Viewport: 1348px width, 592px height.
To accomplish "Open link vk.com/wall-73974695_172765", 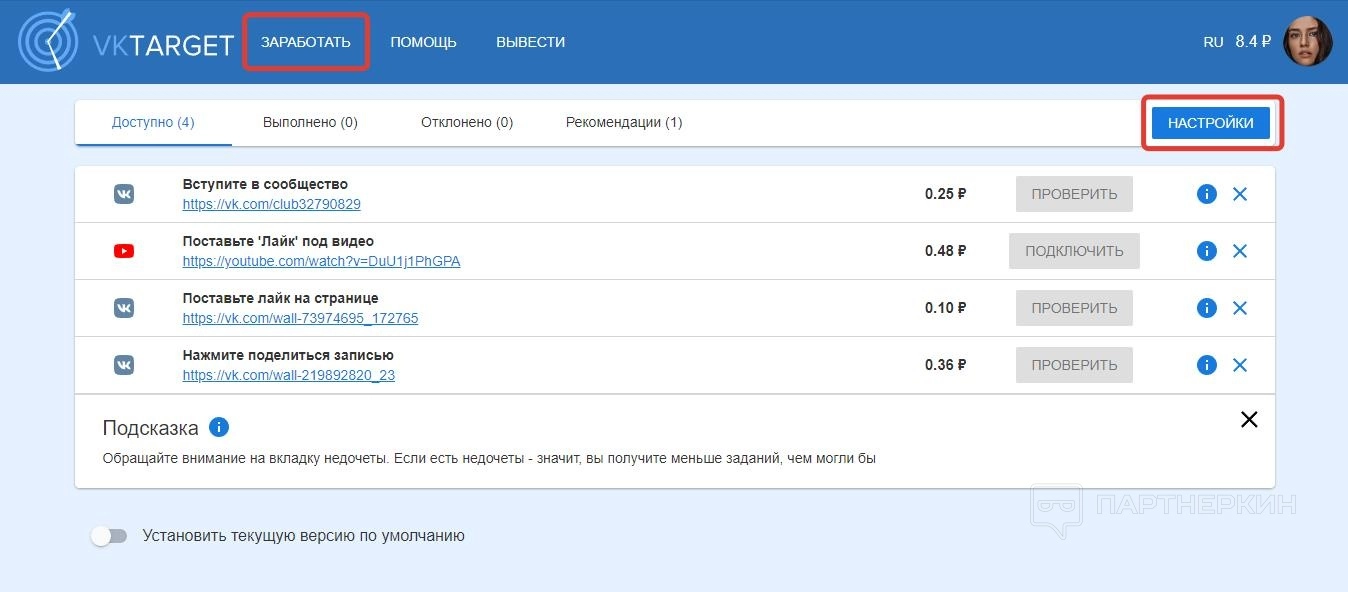I will tap(301, 318).
